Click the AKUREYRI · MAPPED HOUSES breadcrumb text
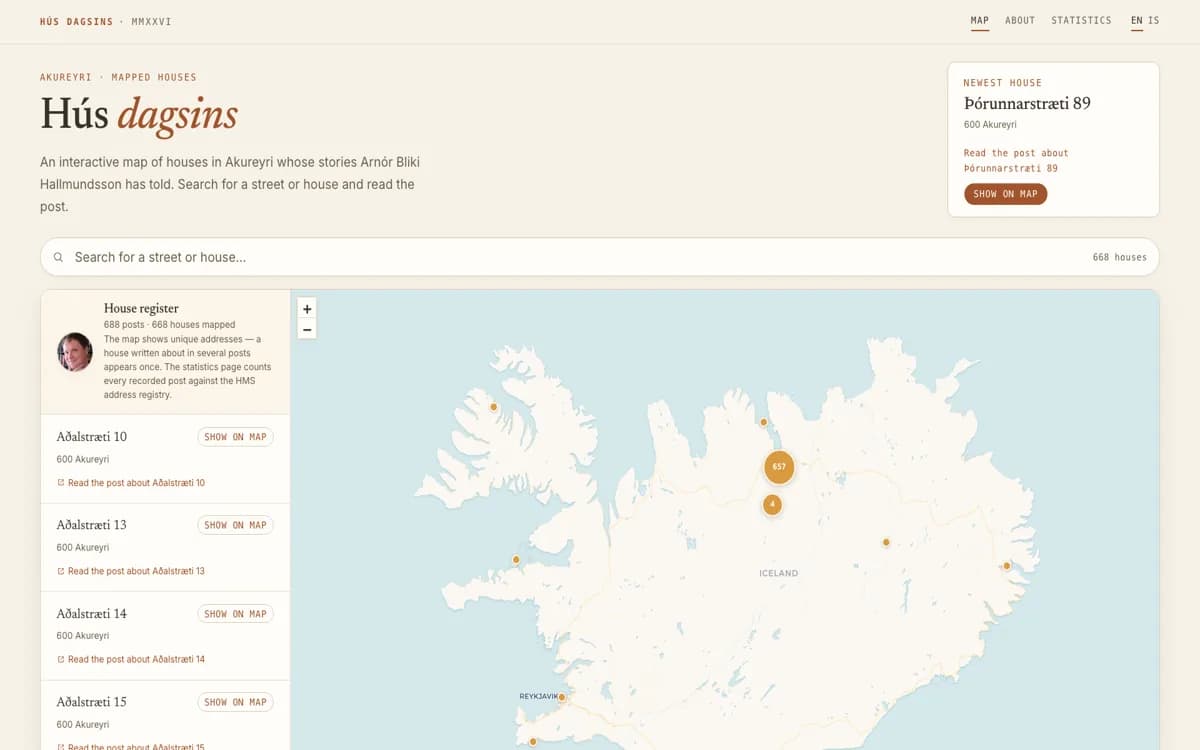The image size is (1200, 750). coord(118,77)
